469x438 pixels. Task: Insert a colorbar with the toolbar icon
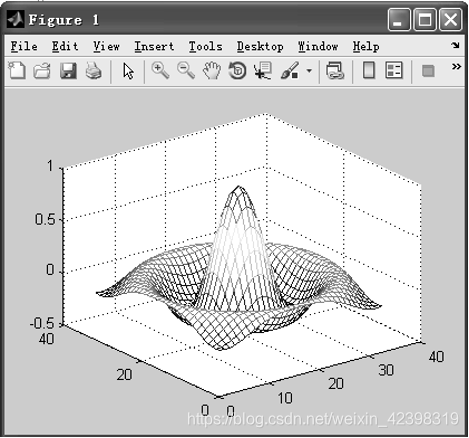(x=369, y=71)
